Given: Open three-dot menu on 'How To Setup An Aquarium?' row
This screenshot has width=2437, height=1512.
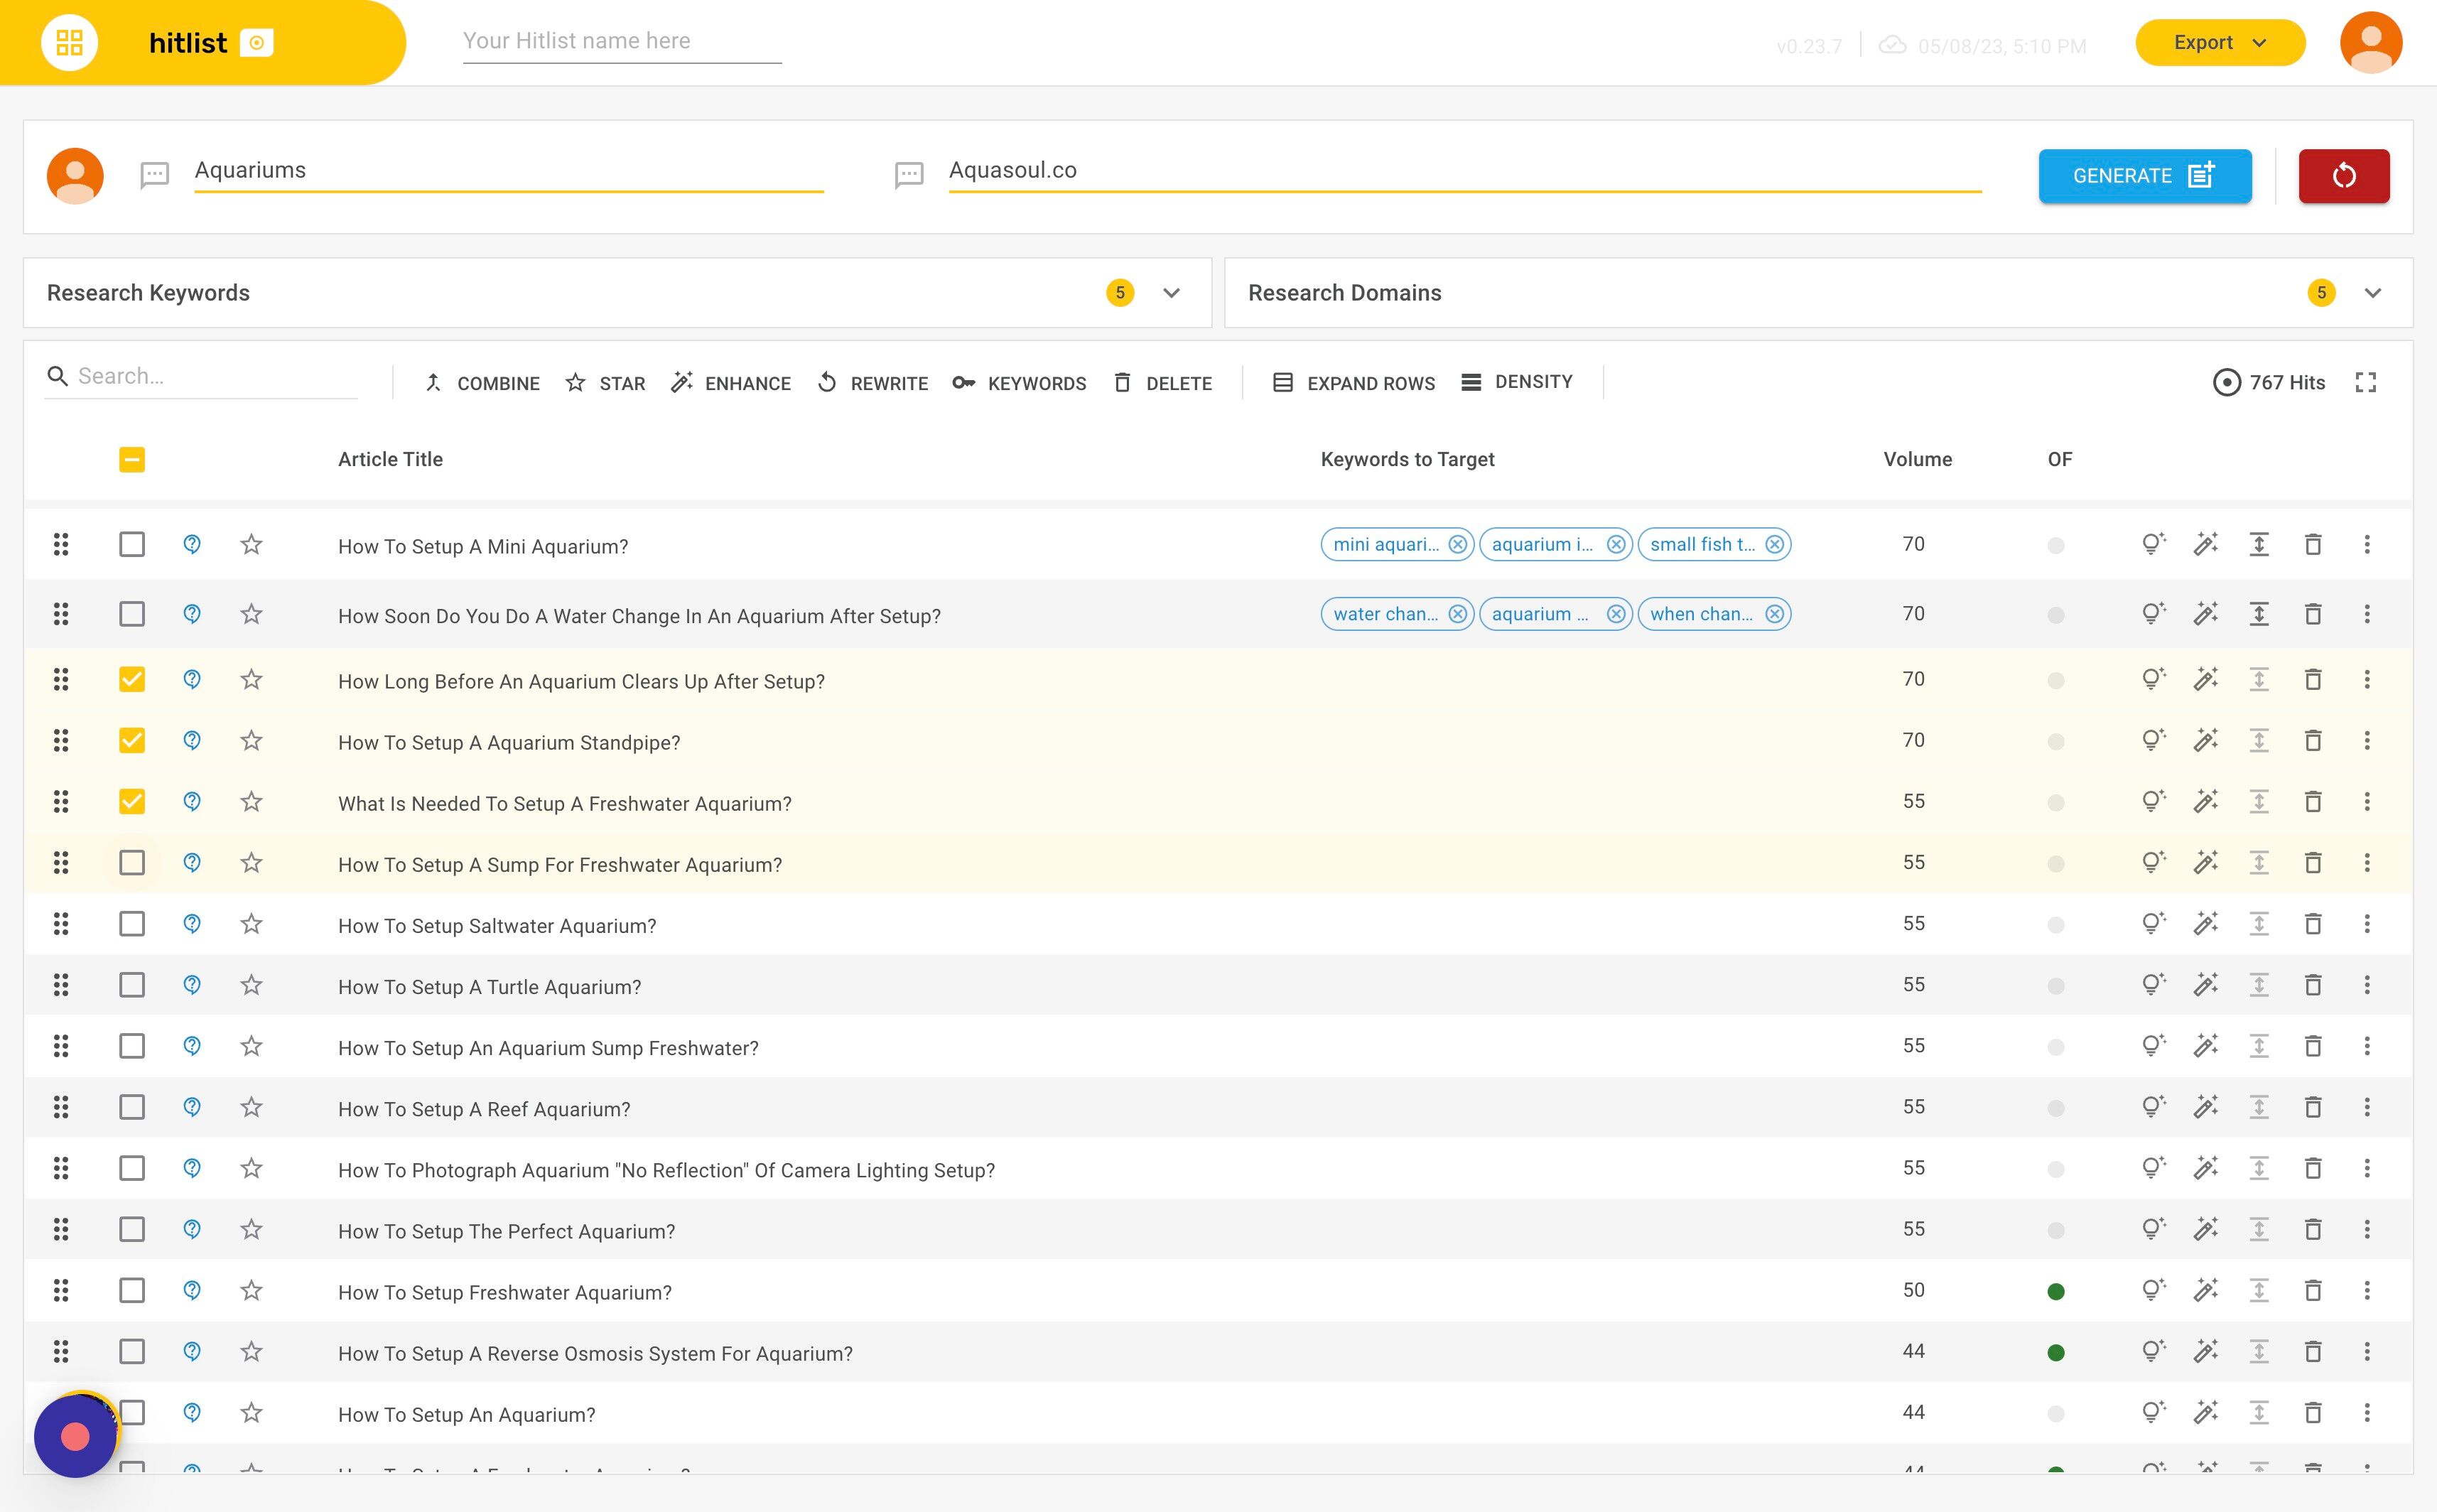Looking at the screenshot, I should 2366,1412.
